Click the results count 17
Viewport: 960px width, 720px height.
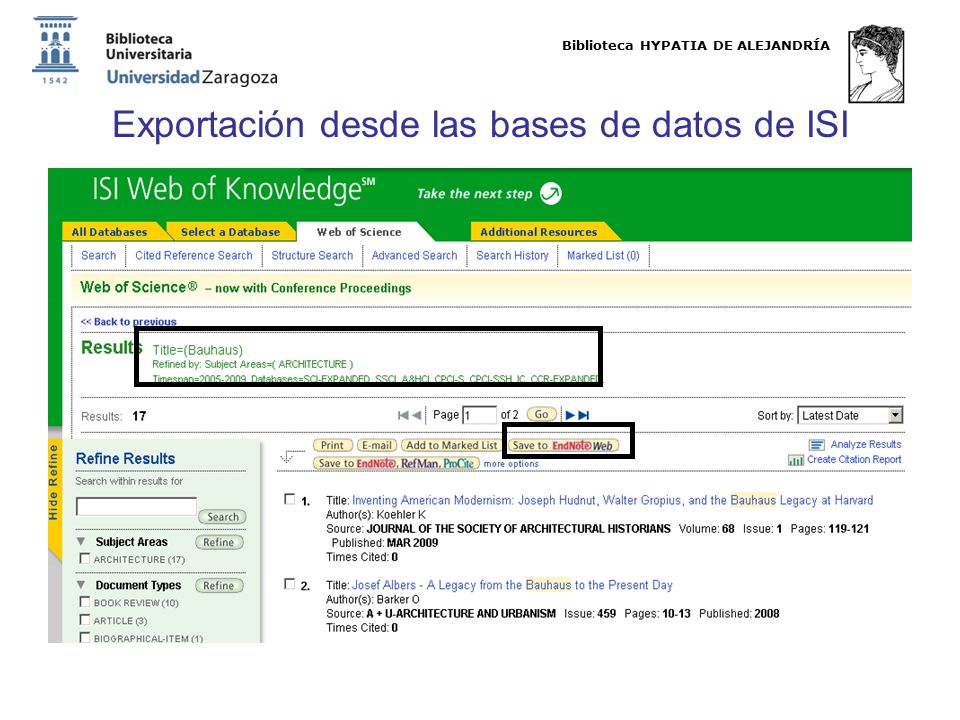pyautogui.click(x=139, y=416)
